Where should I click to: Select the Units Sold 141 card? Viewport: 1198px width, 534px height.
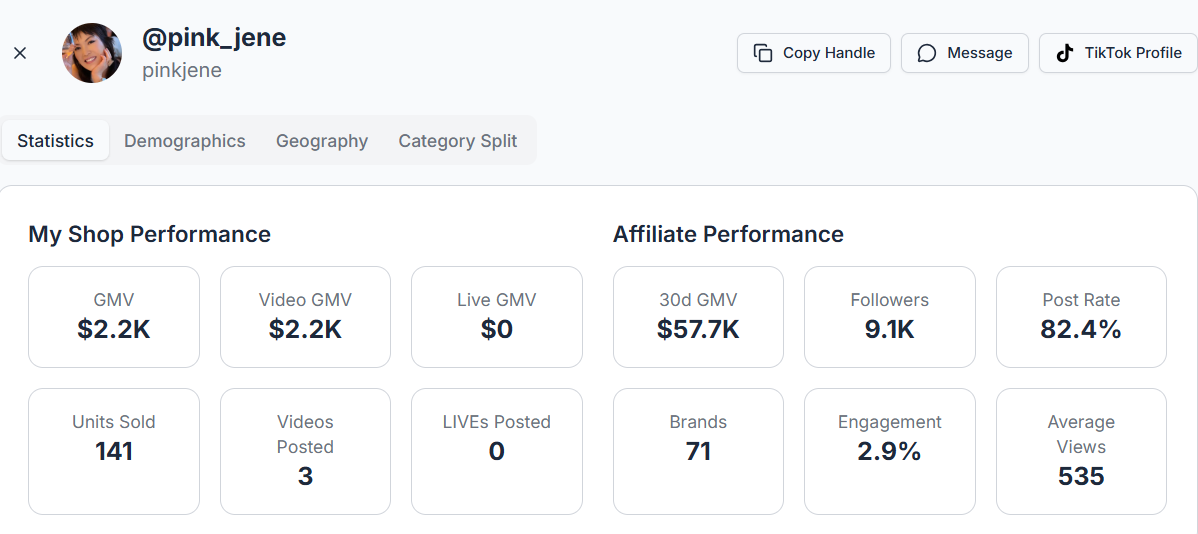(114, 451)
